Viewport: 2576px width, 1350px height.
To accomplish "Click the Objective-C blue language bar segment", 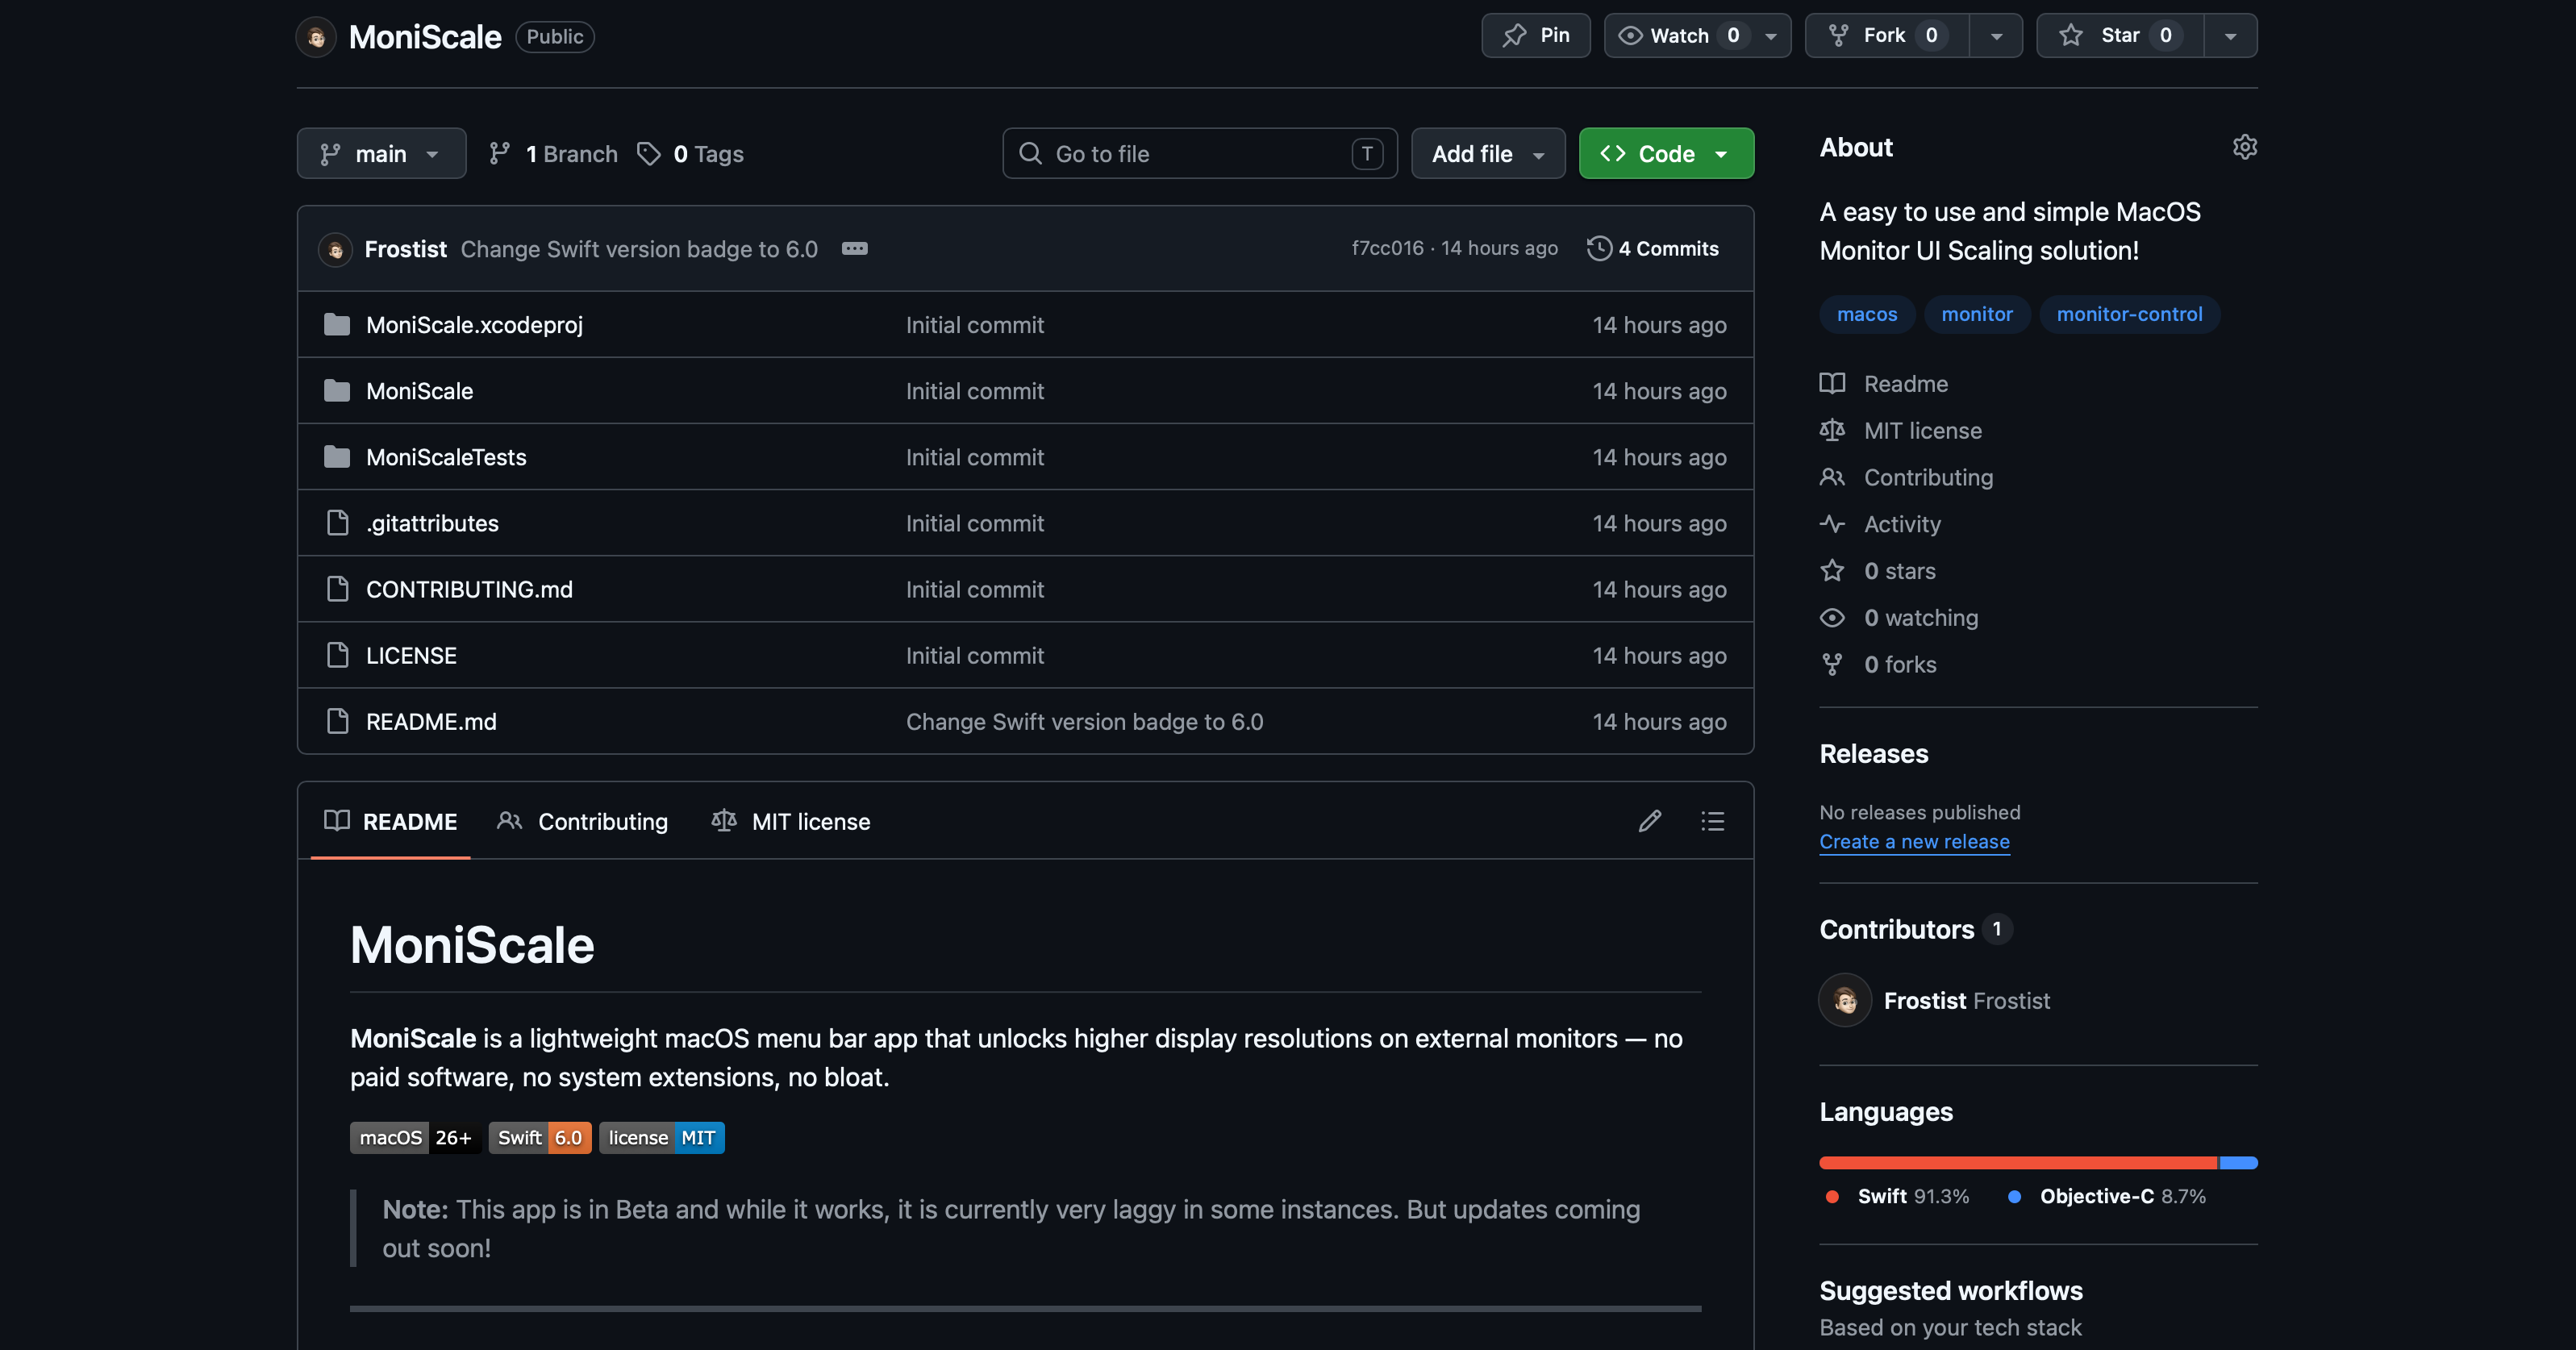I will point(2238,1163).
